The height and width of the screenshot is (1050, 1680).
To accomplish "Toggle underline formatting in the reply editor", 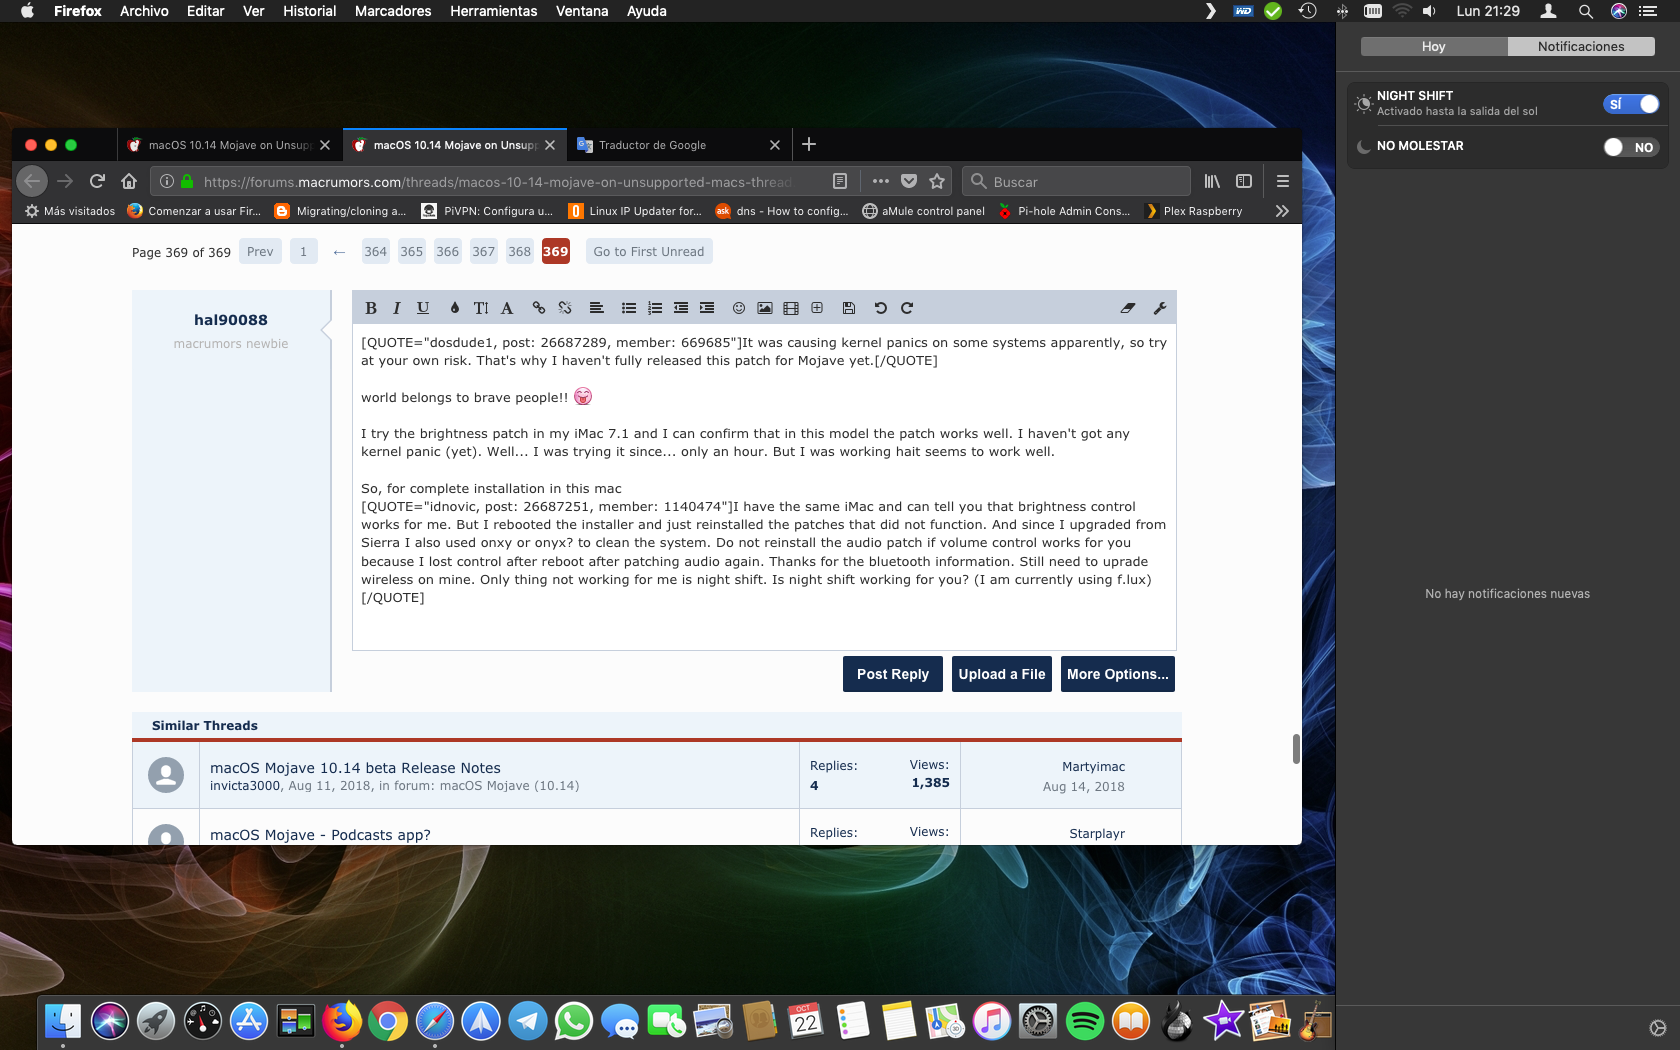I will tap(423, 308).
